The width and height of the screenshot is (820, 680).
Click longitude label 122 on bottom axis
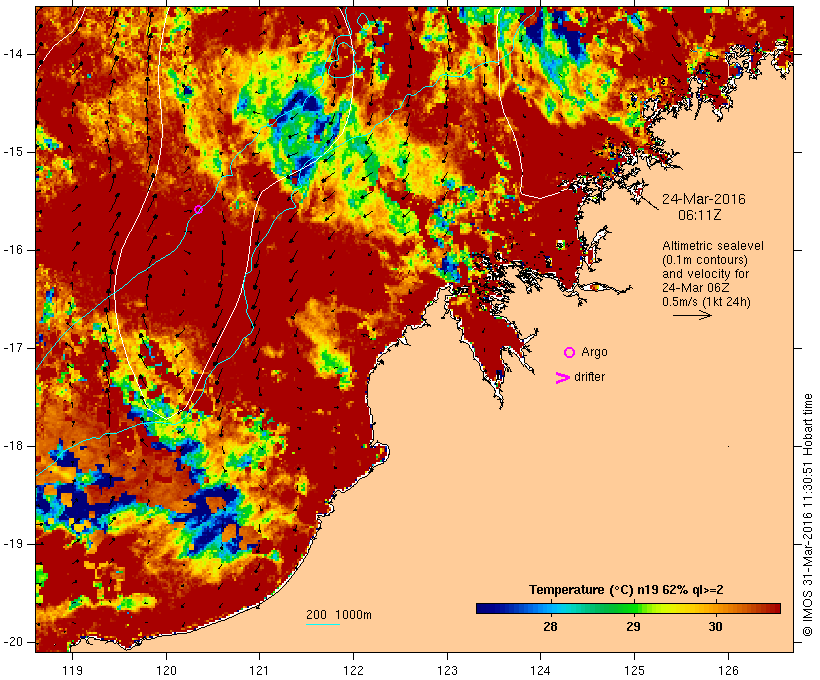coord(354,670)
